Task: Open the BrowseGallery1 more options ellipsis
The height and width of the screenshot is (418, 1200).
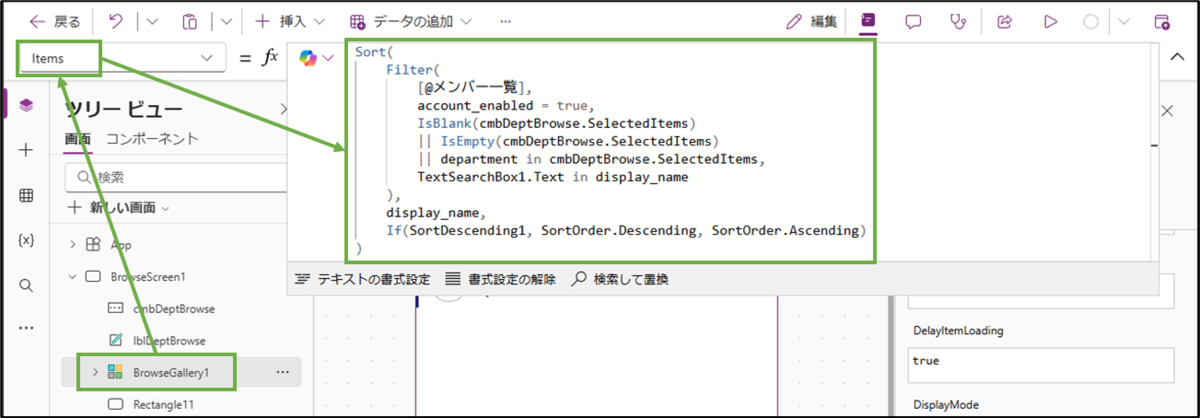Action: point(282,372)
